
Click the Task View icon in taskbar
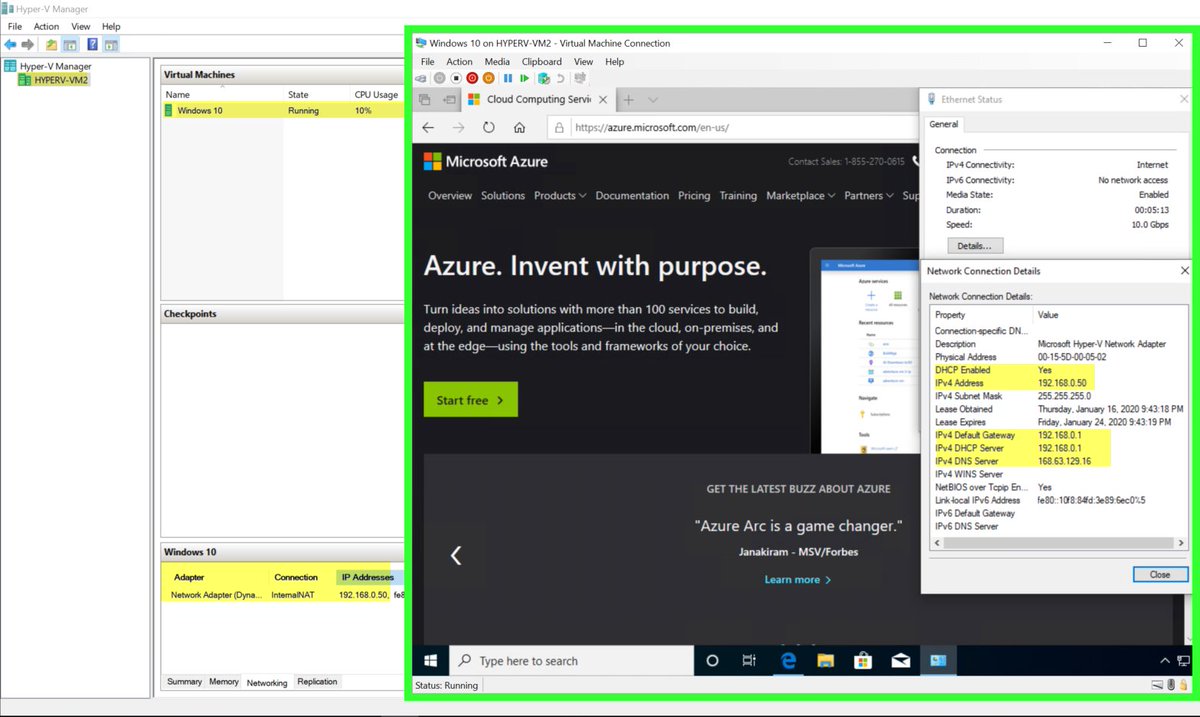749,661
